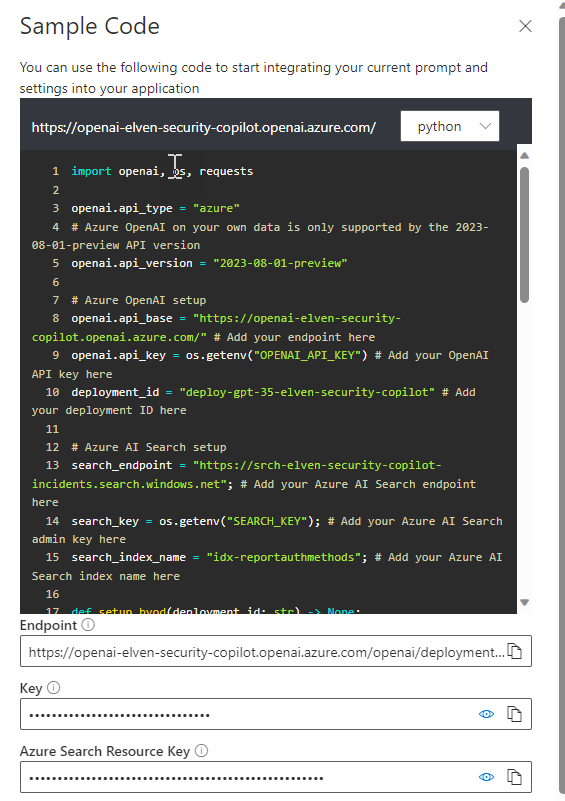Click the code box scroll down arrow
Image resolution: width=565 pixels, height=801 pixels.
point(524,603)
